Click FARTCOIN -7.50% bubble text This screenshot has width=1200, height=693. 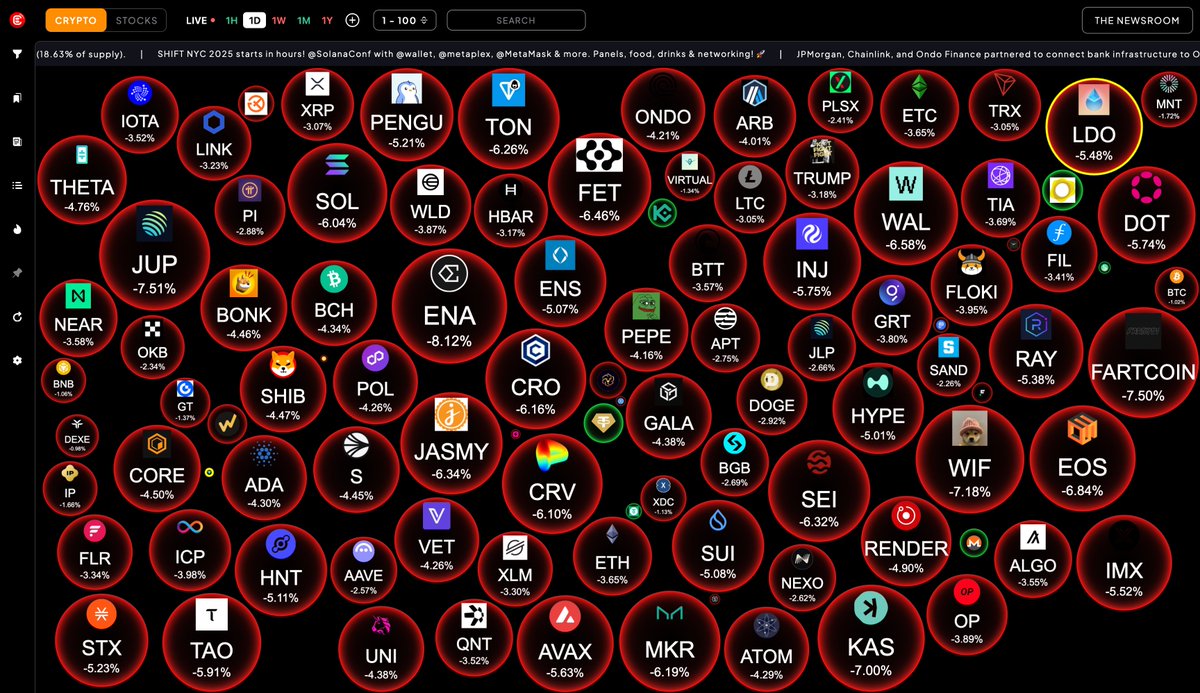tap(1142, 381)
